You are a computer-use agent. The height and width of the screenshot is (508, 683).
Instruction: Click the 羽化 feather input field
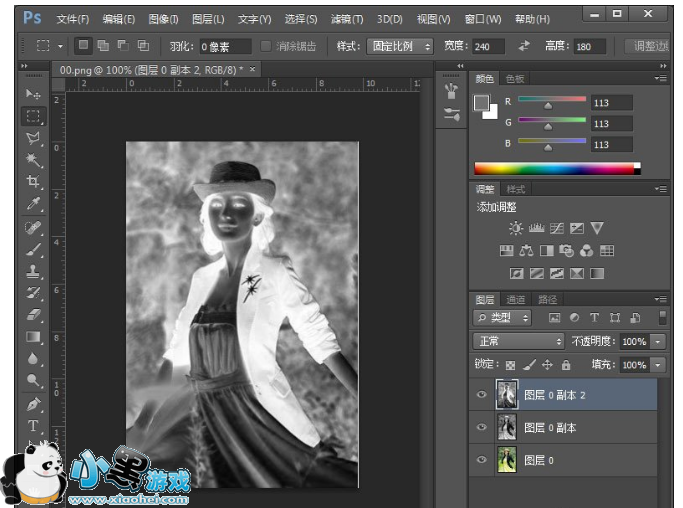pos(224,47)
